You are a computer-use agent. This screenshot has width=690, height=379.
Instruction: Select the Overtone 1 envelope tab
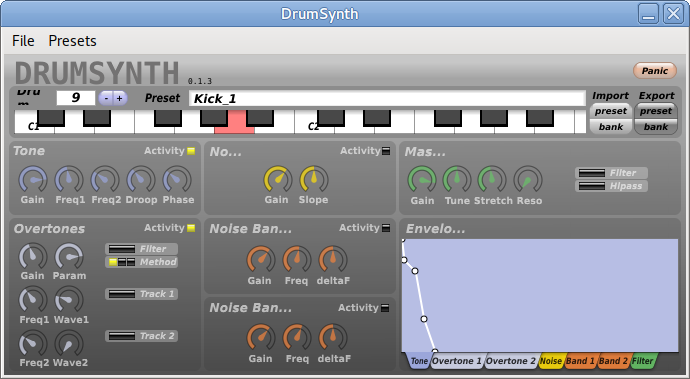click(457, 361)
